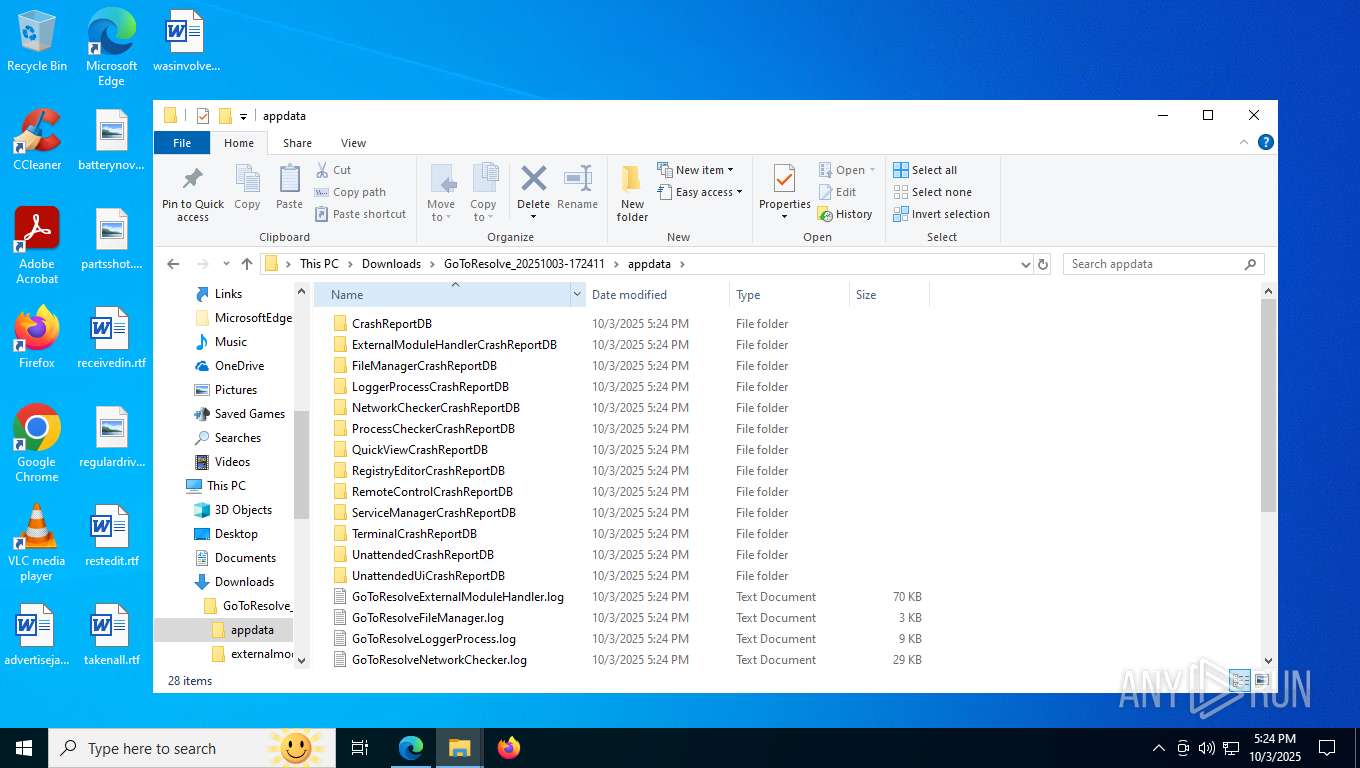Screen dimensions: 1360x768
Task: Open Firefox from the taskbar
Action: click(509, 747)
